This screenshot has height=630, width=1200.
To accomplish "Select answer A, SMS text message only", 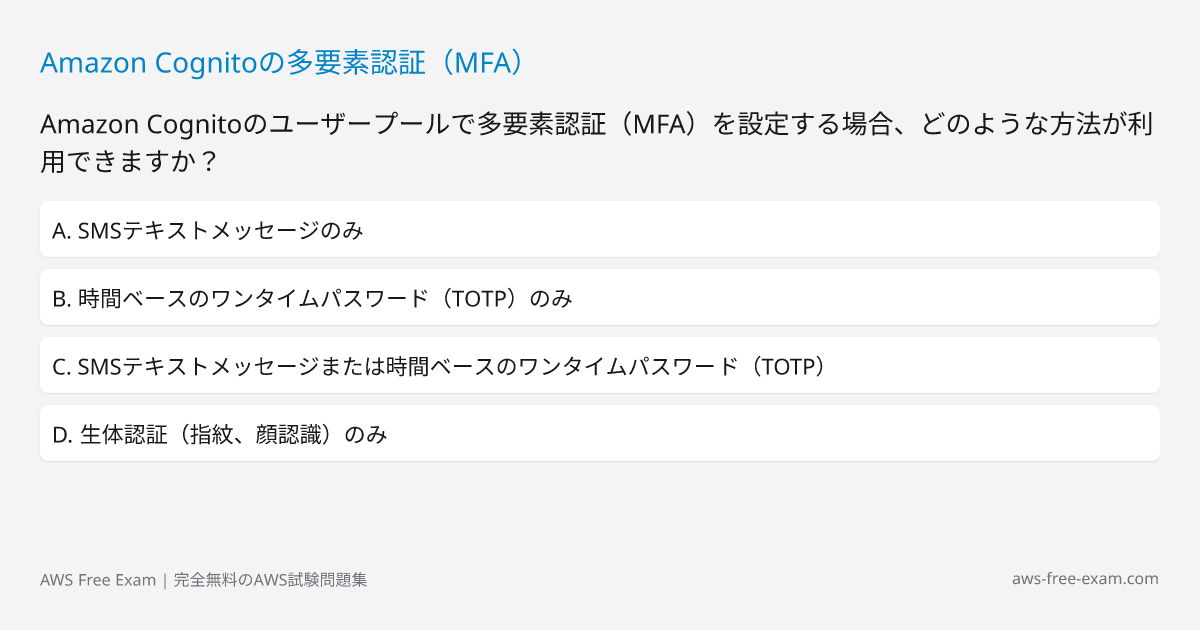I will pyautogui.click(x=600, y=230).
